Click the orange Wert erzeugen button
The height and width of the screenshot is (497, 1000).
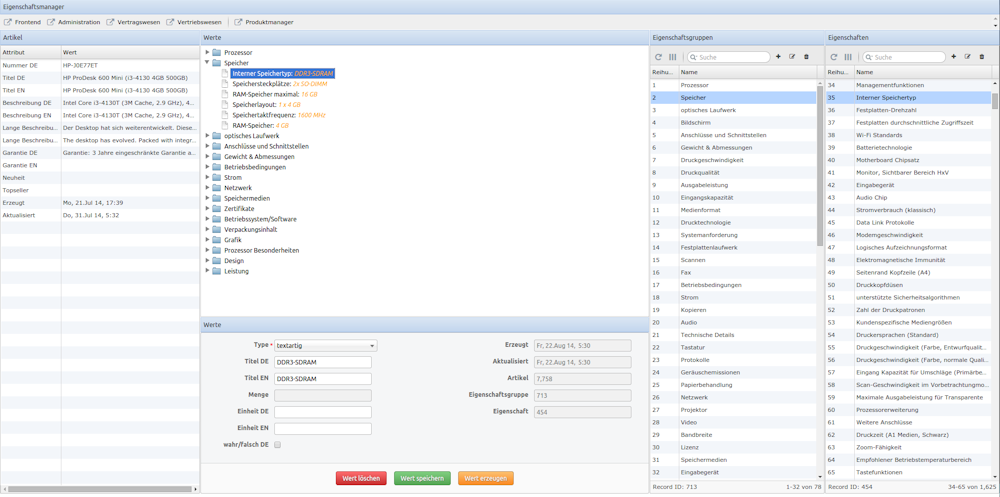point(485,478)
